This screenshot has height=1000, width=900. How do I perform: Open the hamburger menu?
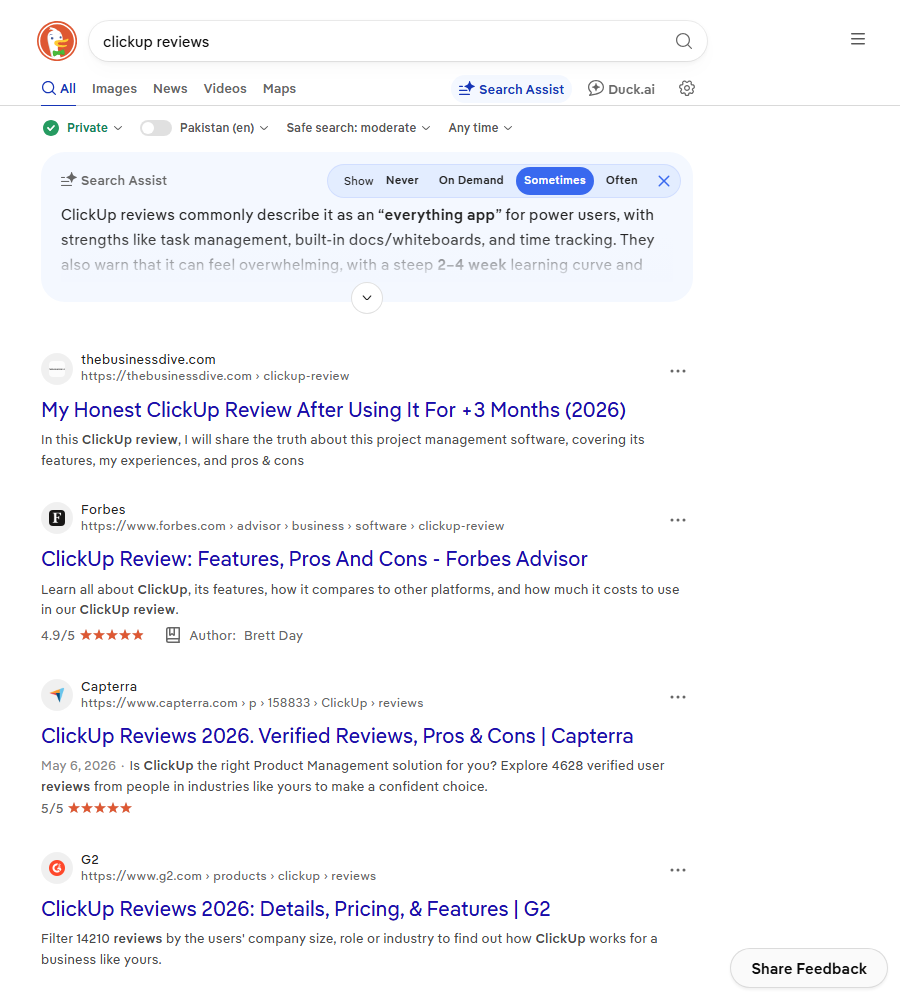pos(858,39)
